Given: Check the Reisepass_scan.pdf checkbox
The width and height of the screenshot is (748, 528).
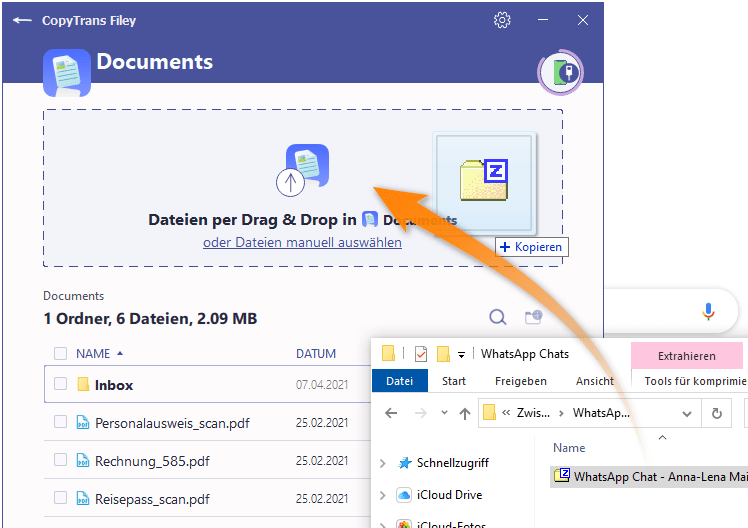Looking at the screenshot, I should point(60,498).
